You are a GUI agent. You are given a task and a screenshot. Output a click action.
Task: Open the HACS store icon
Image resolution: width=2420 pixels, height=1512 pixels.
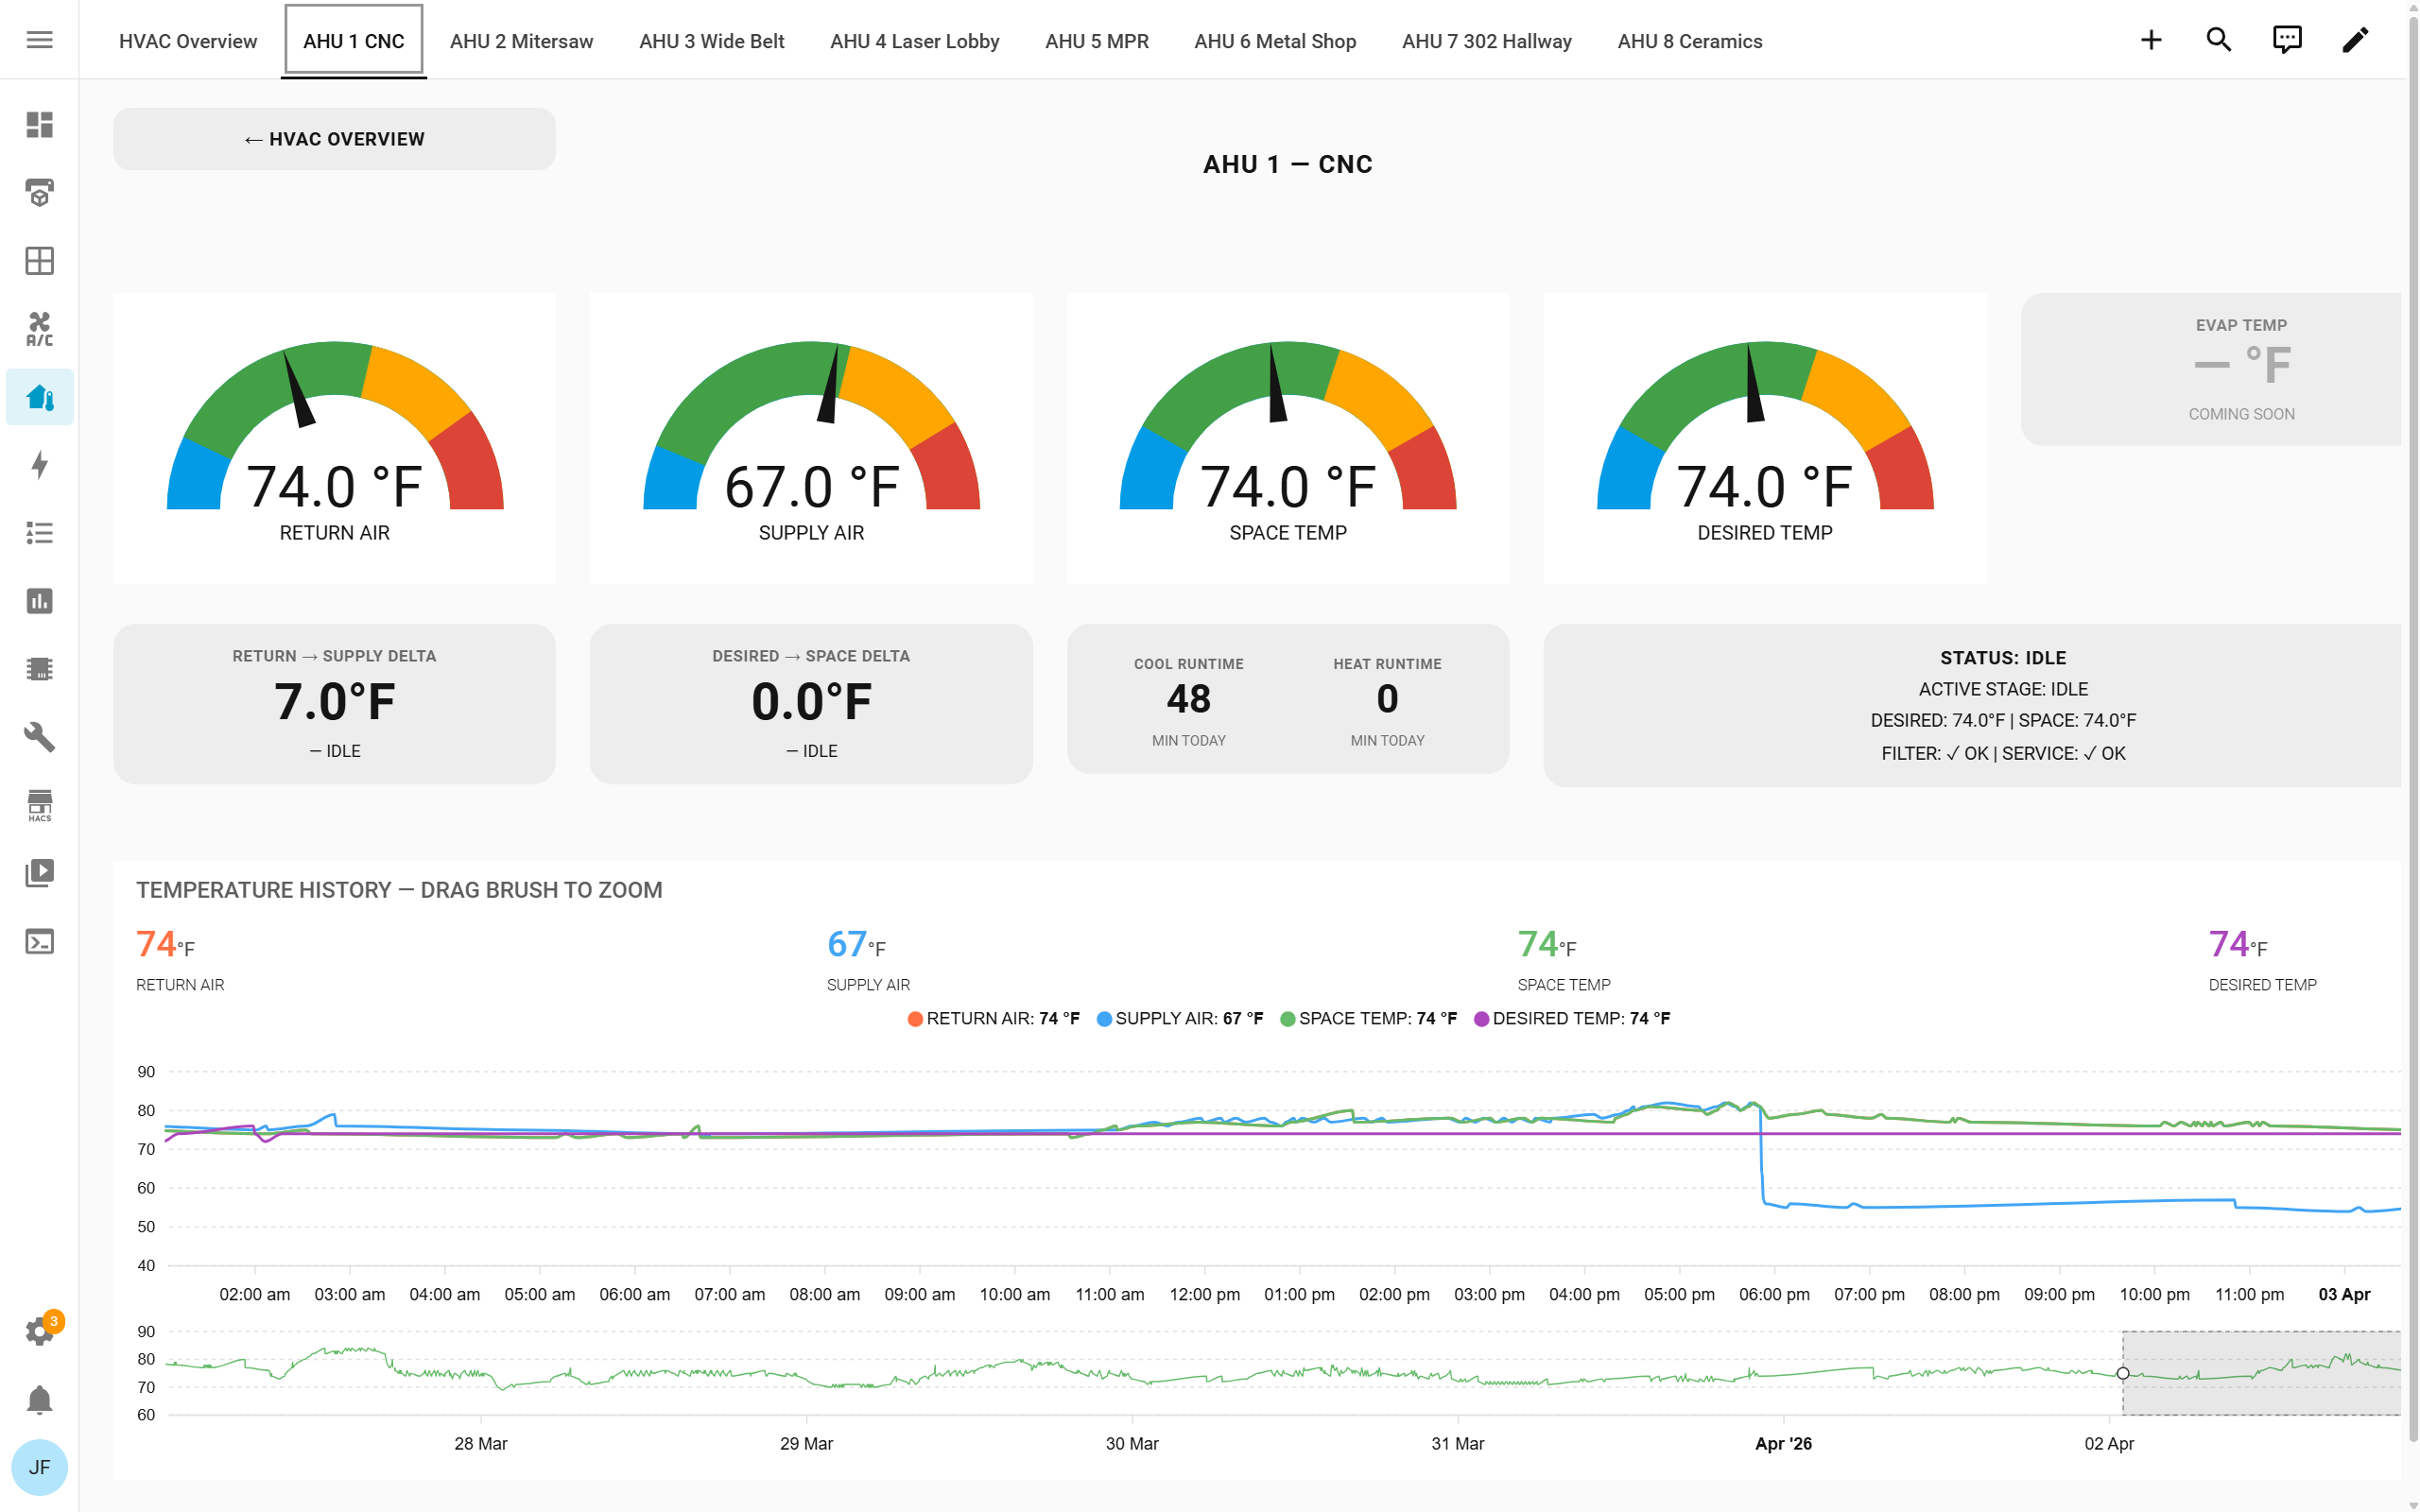pyautogui.click(x=39, y=805)
